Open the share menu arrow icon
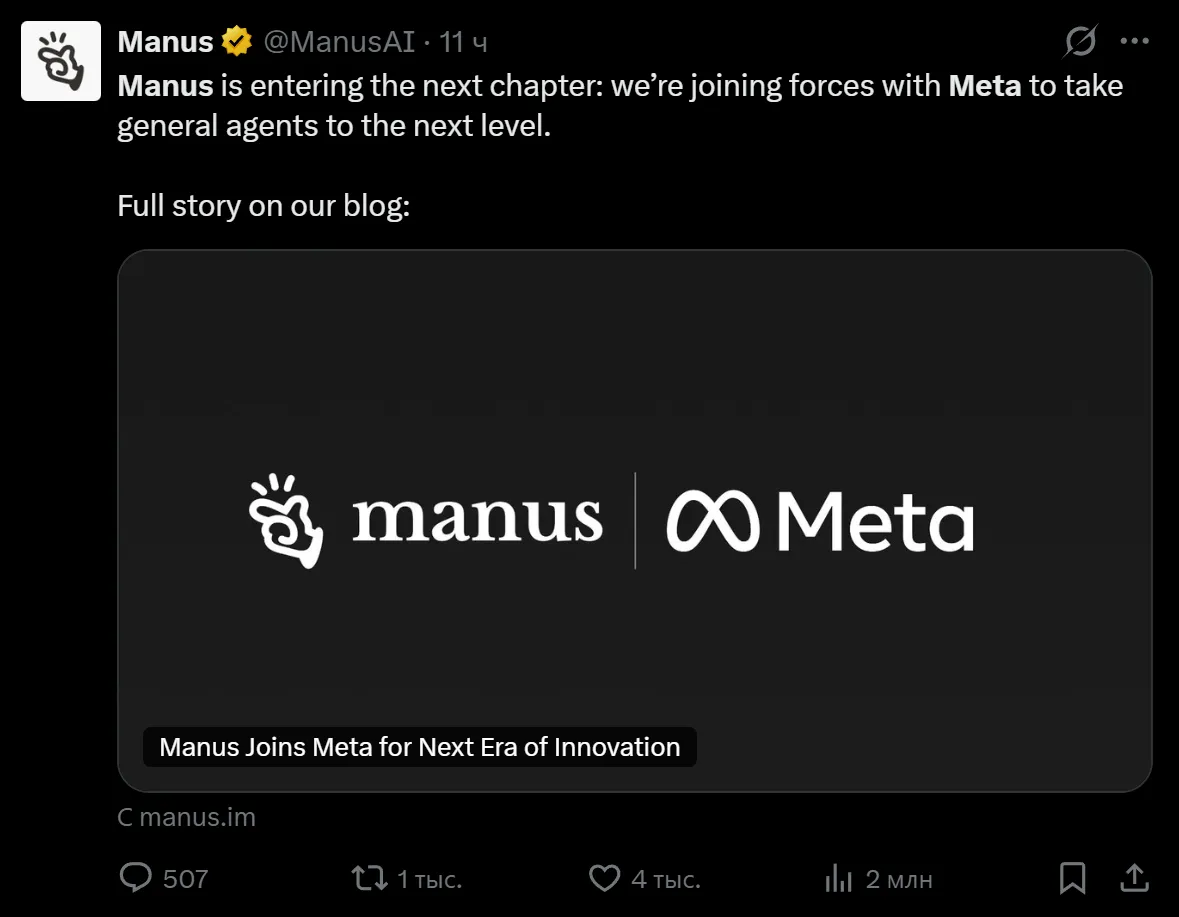Screen dimensions: 1179x917 tap(1134, 878)
